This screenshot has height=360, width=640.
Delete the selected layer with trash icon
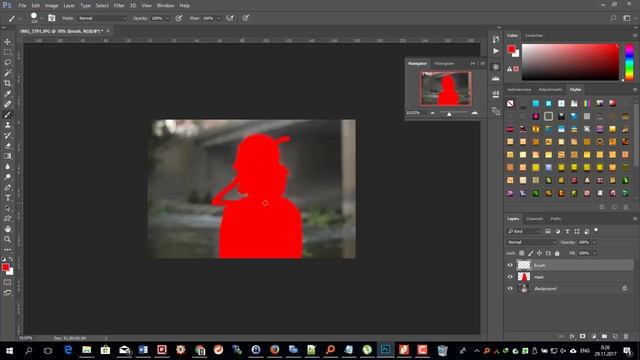(626, 336)
